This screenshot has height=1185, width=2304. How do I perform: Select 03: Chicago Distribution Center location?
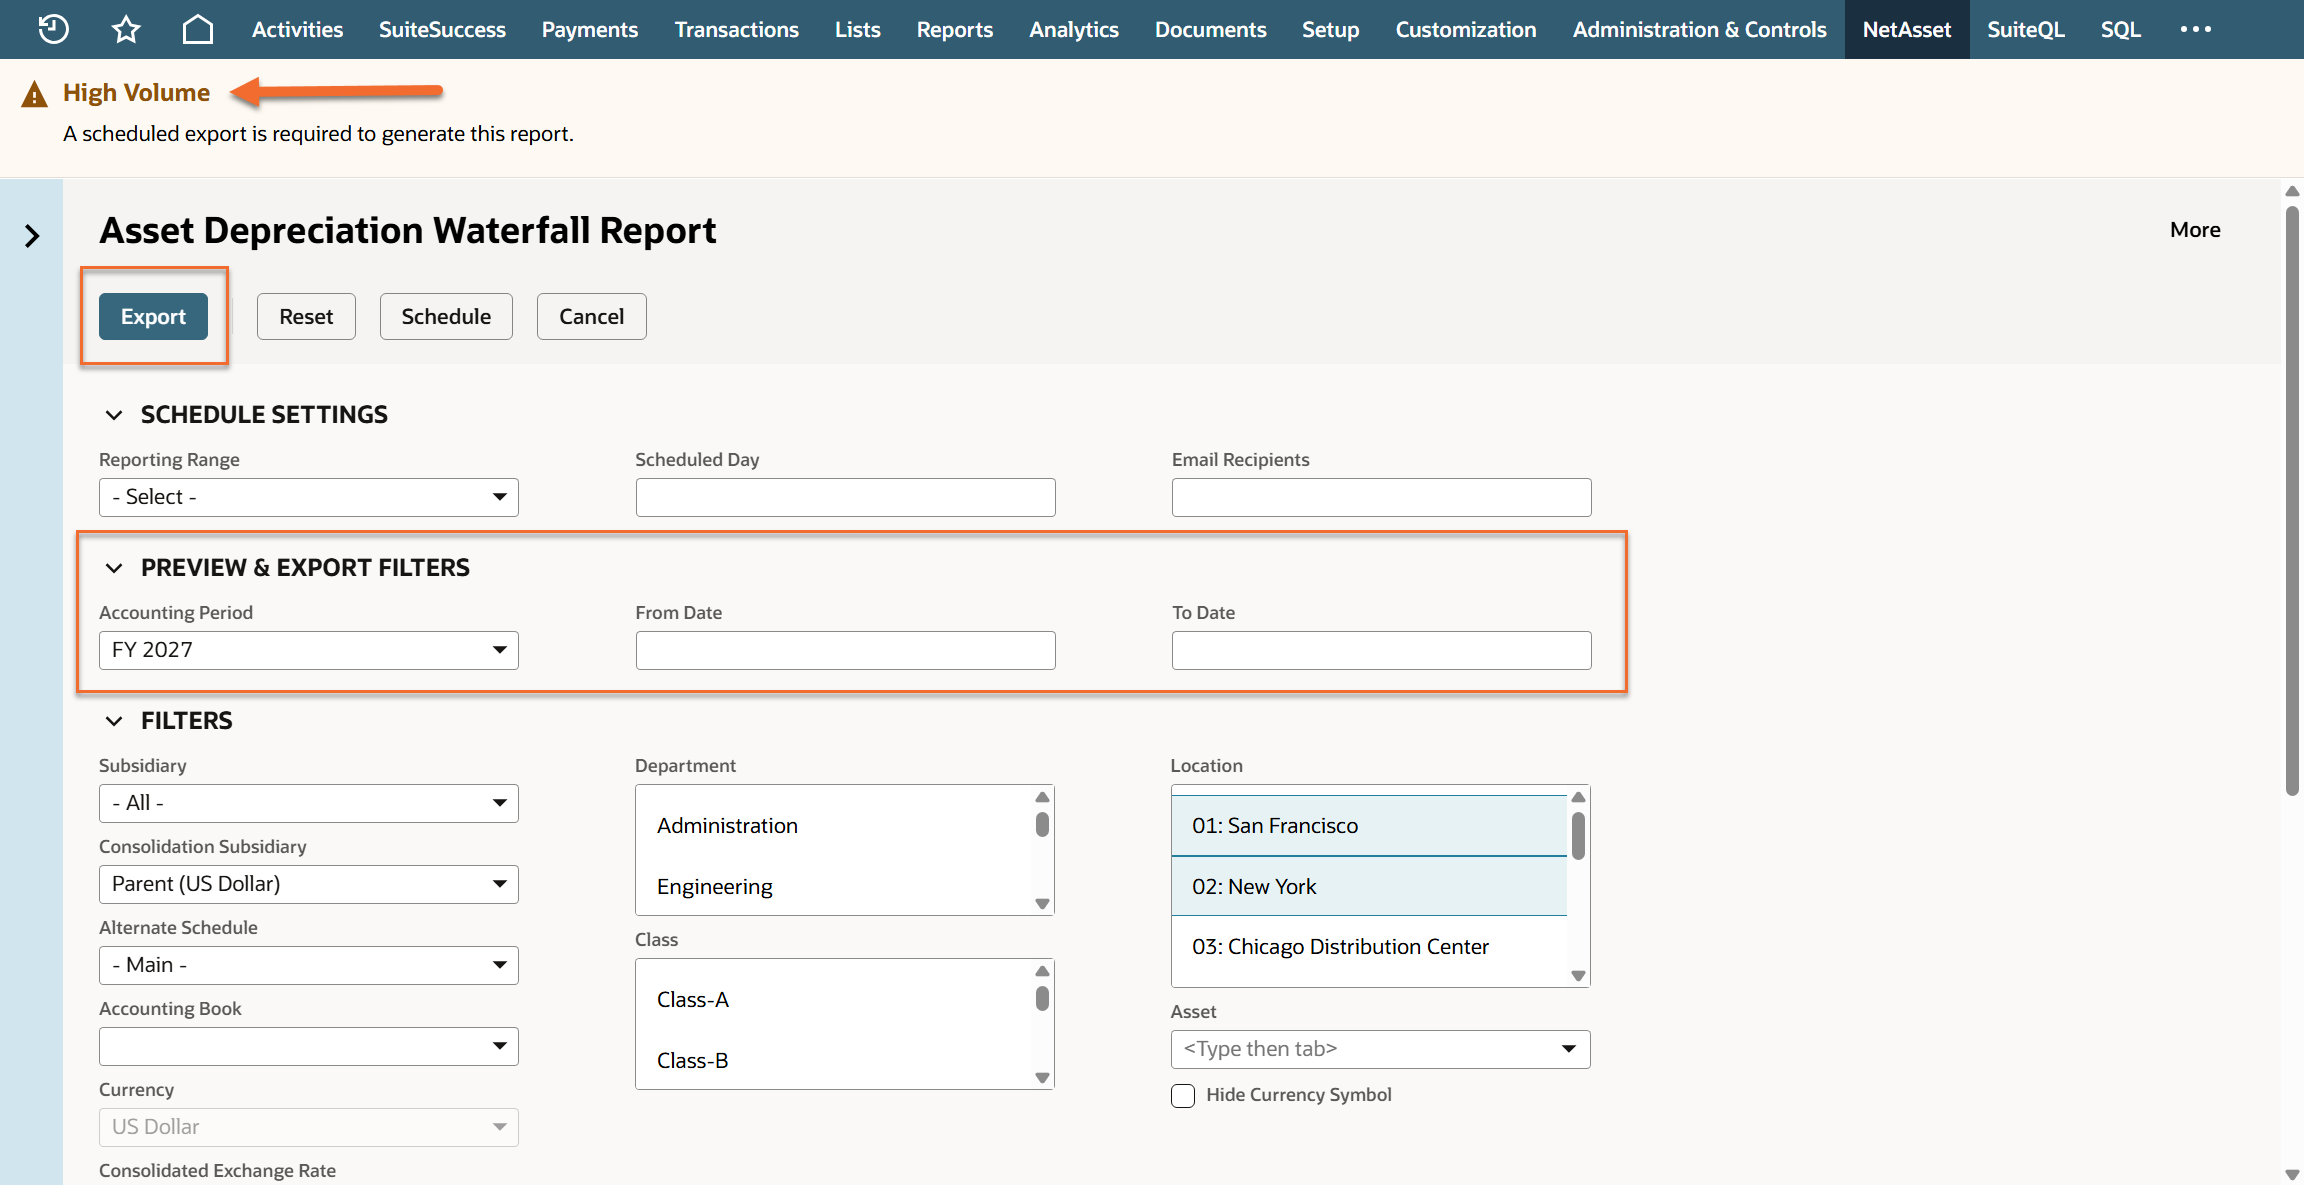coord(1369,947)
